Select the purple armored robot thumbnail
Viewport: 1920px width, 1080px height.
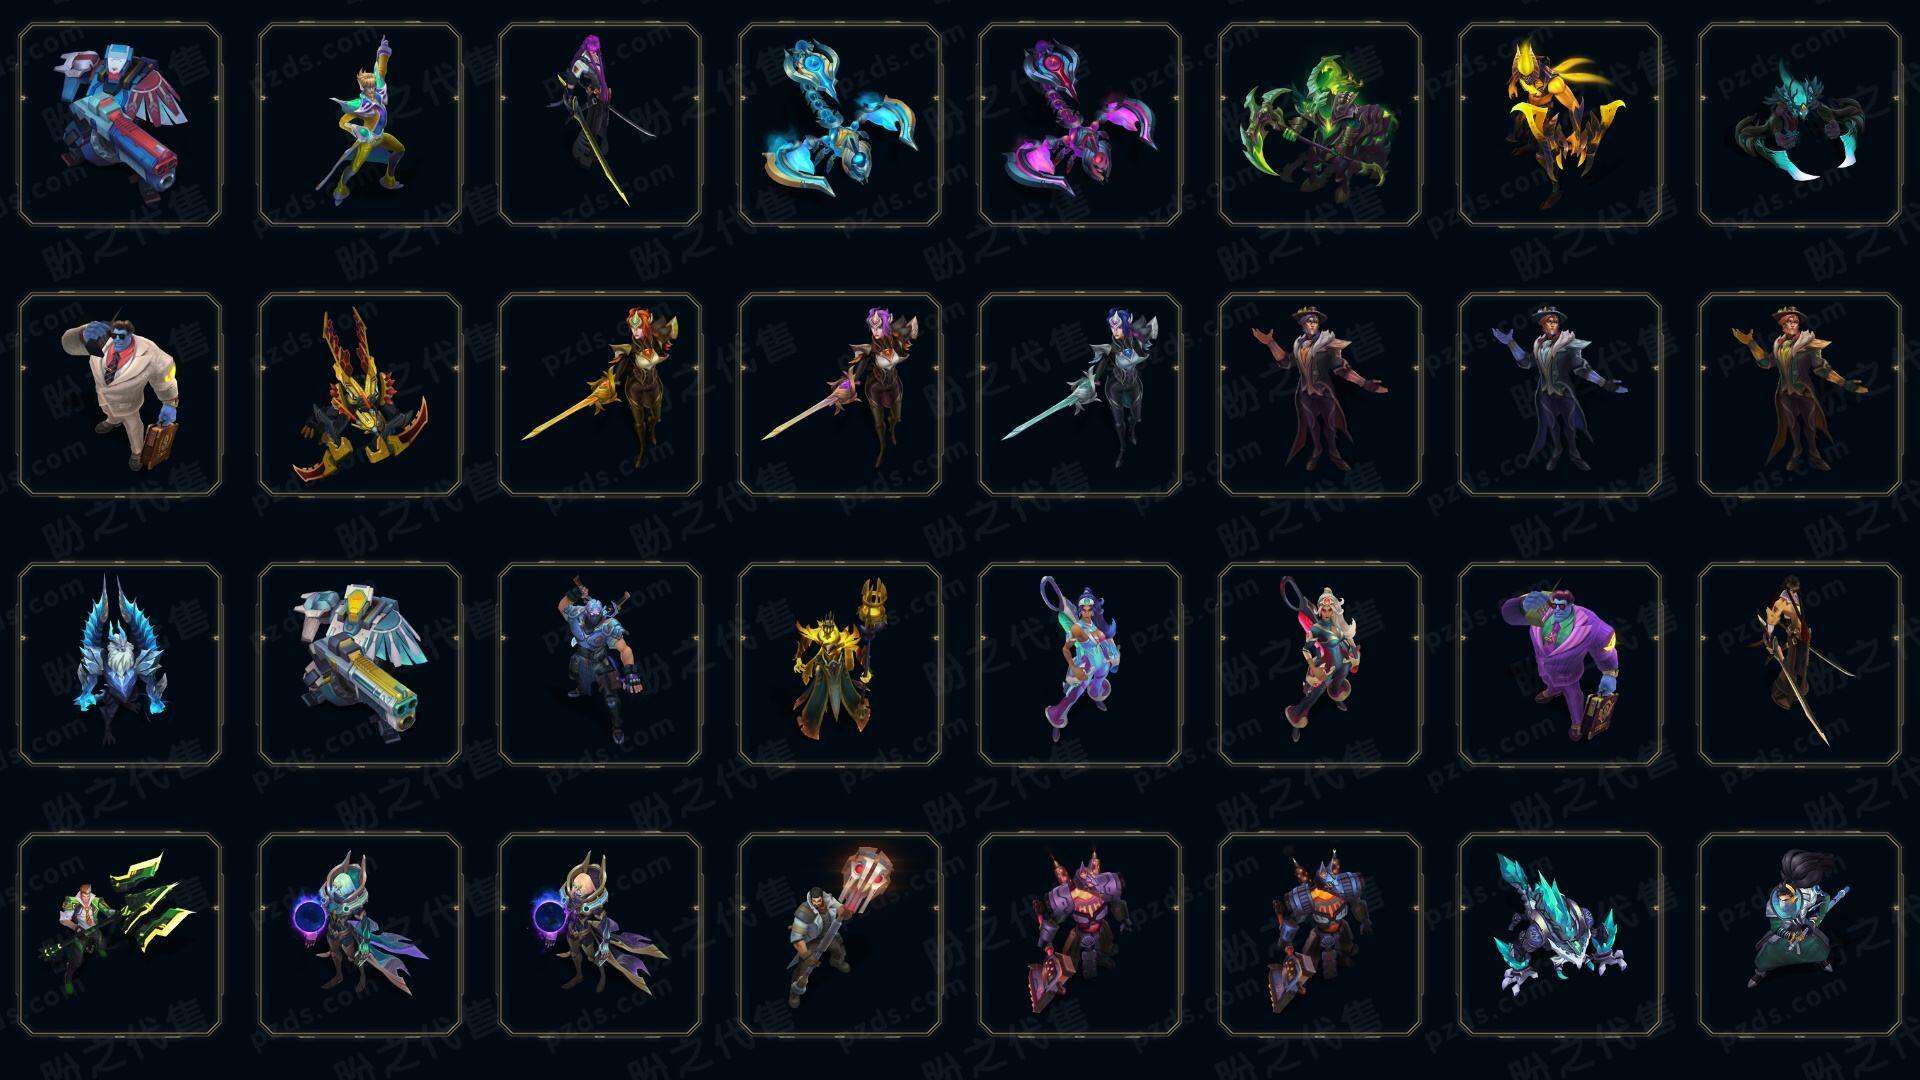pos(1080,934)
